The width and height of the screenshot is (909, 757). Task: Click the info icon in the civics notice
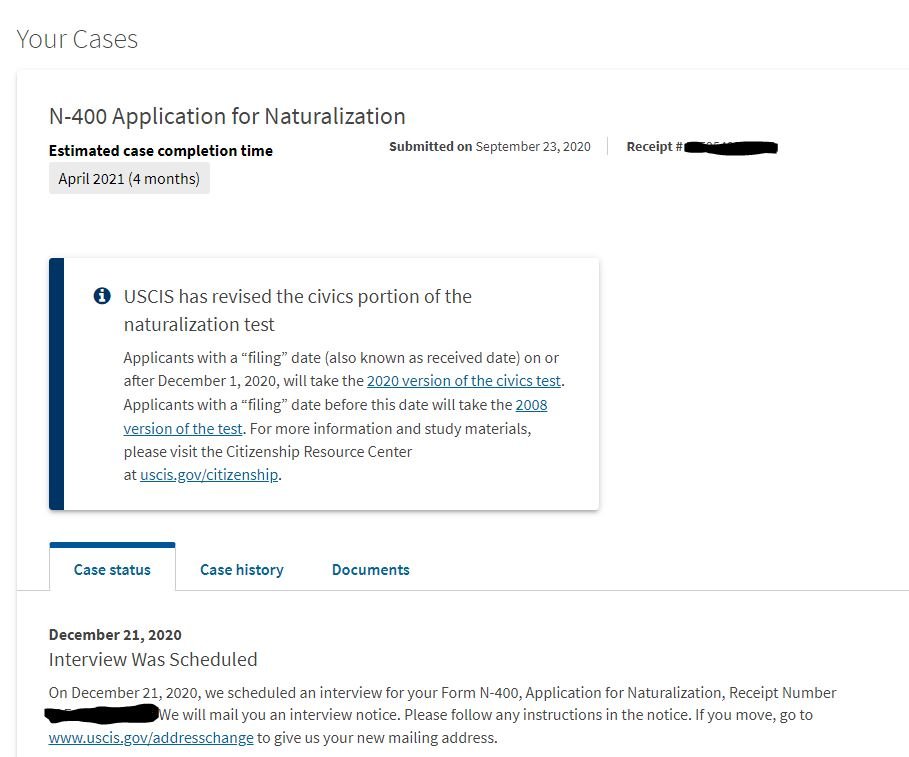pos(101,296)
